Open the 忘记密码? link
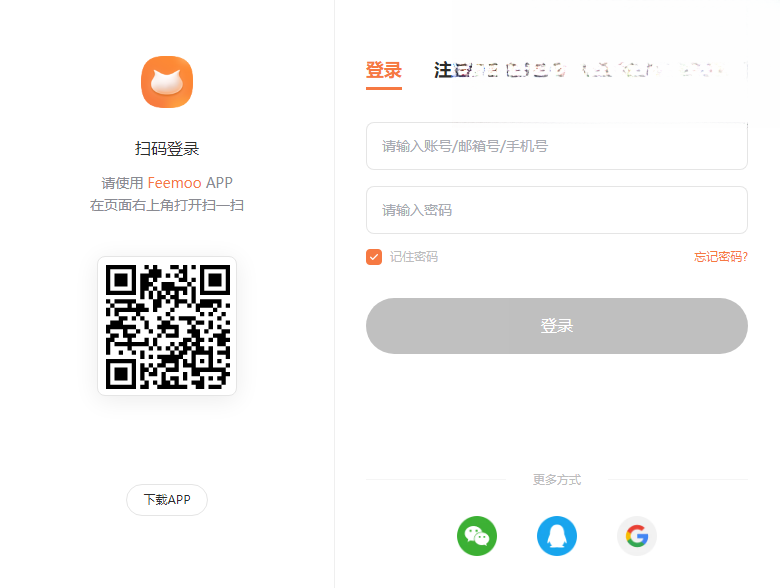This screenshot has width=780, height=588. [x=721, y=257]
